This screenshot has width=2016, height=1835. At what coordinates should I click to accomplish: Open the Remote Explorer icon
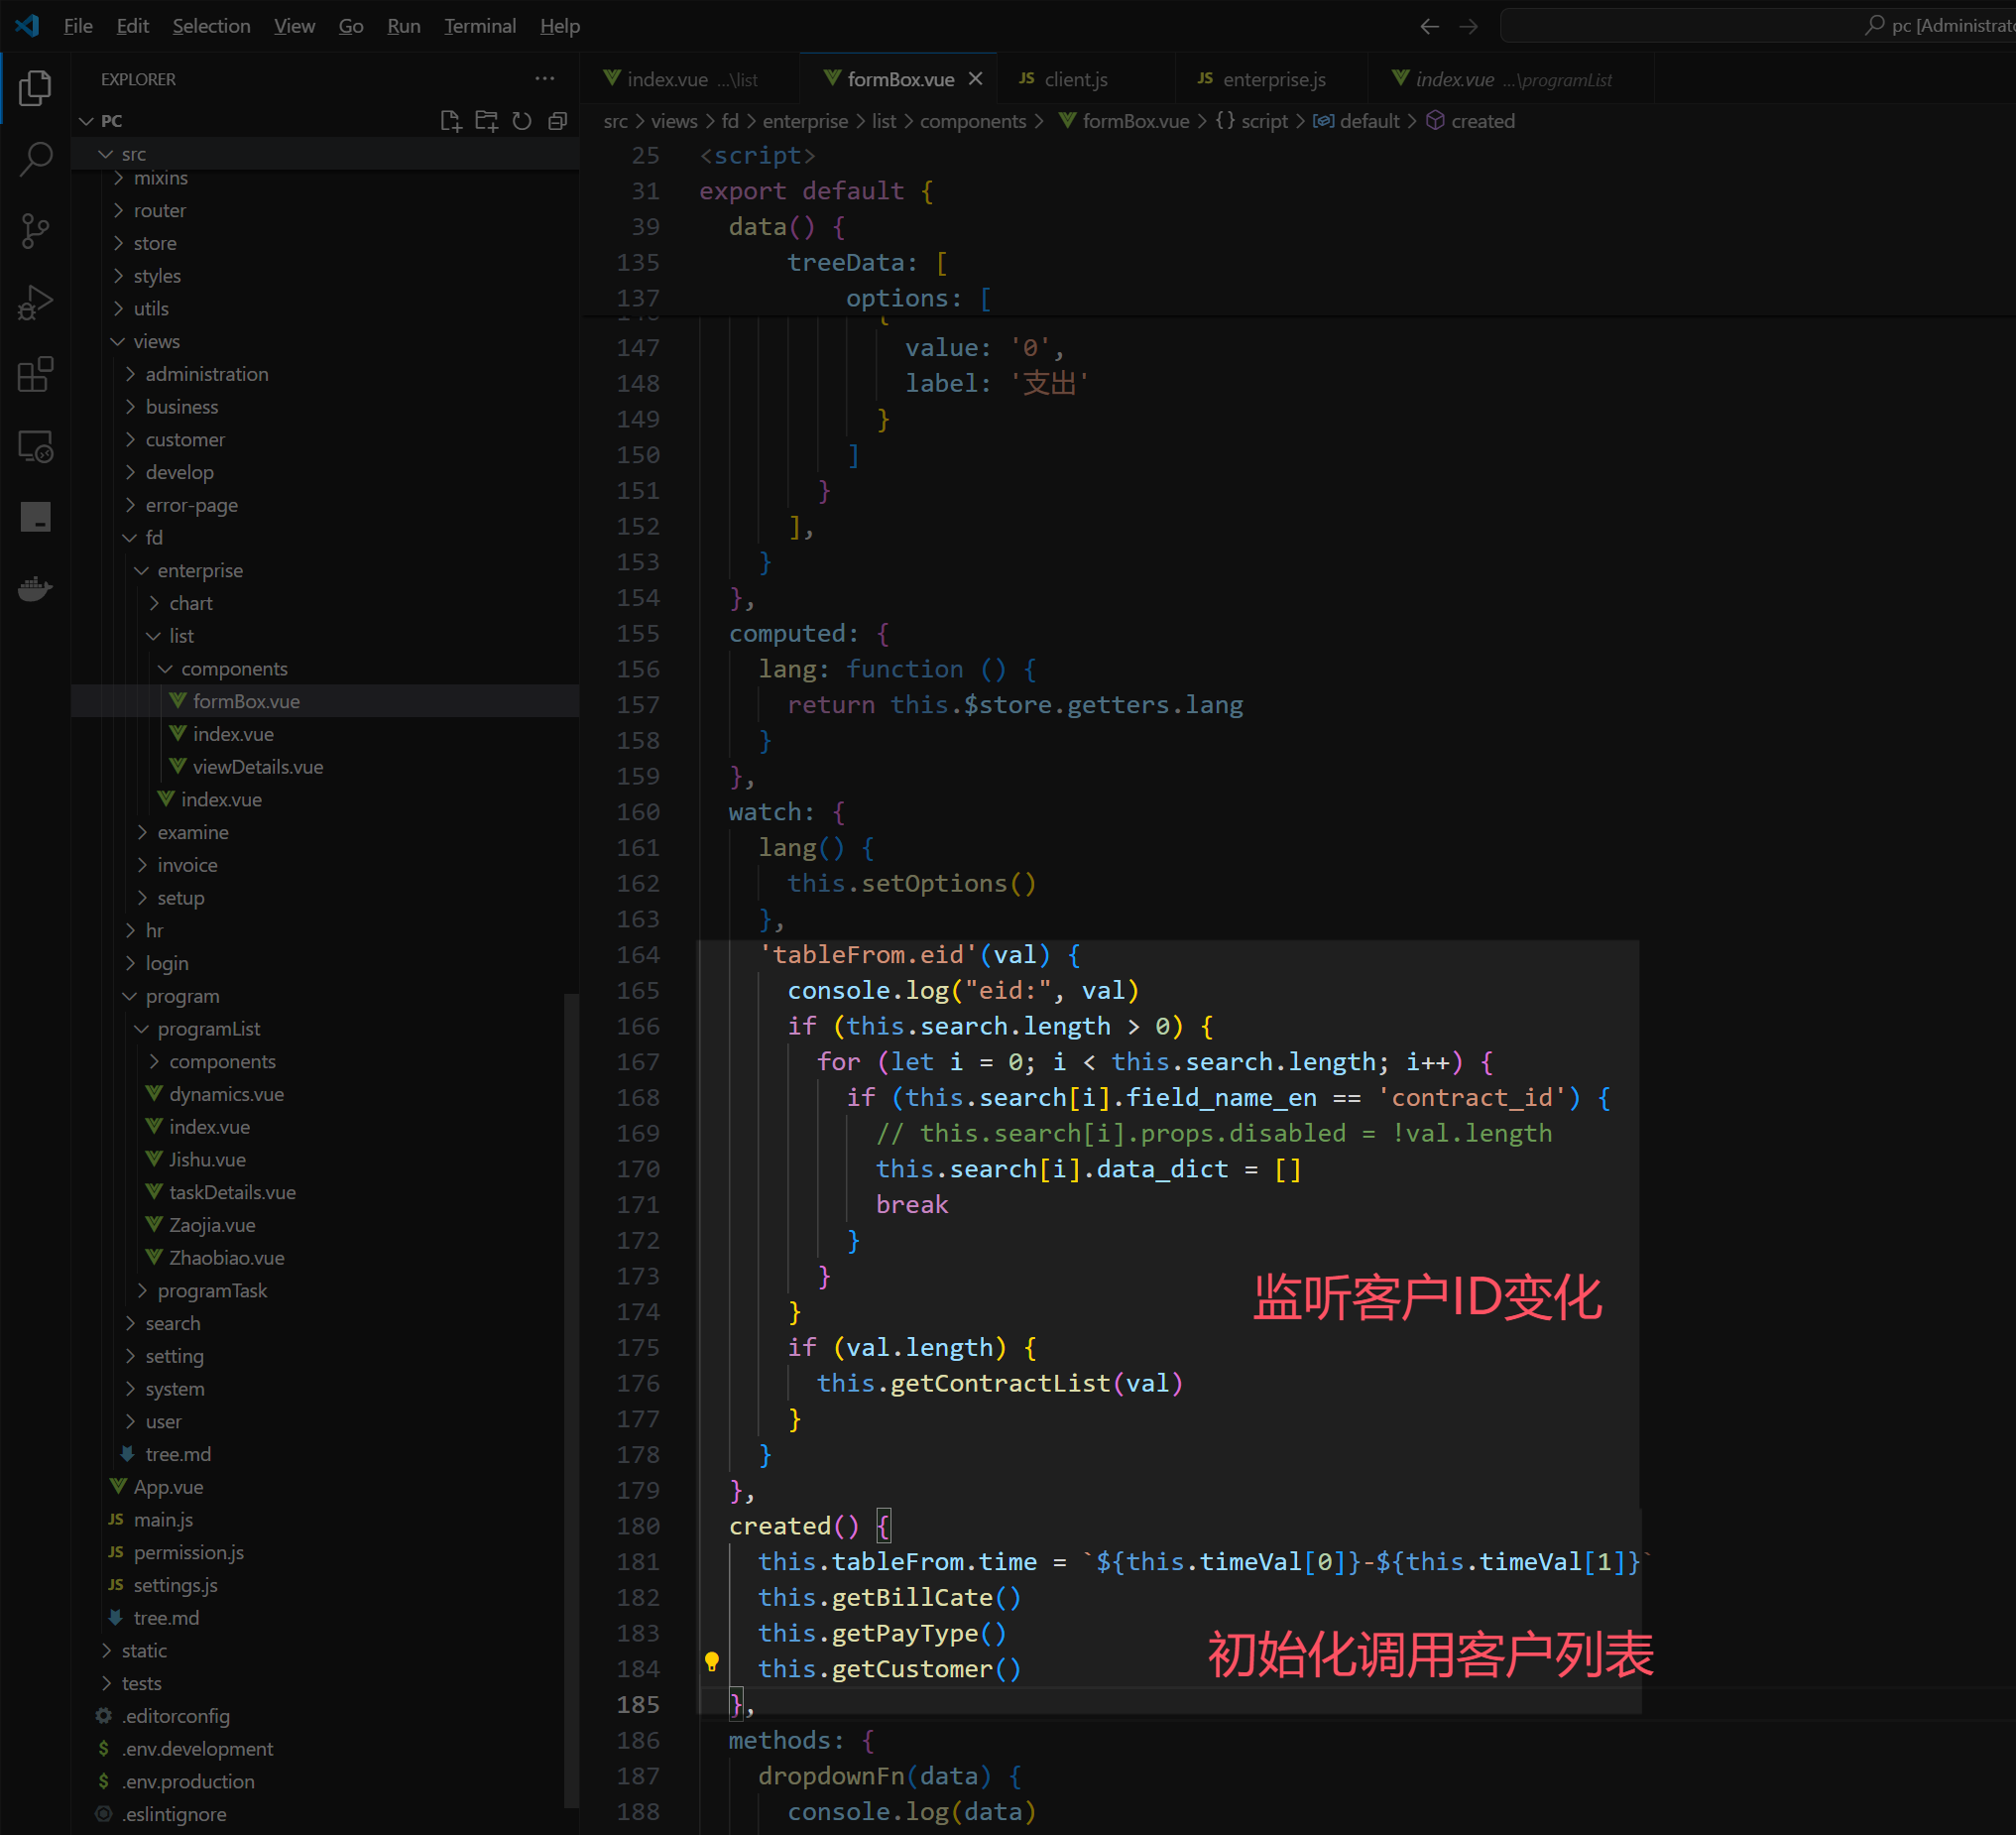pos(35,446)
